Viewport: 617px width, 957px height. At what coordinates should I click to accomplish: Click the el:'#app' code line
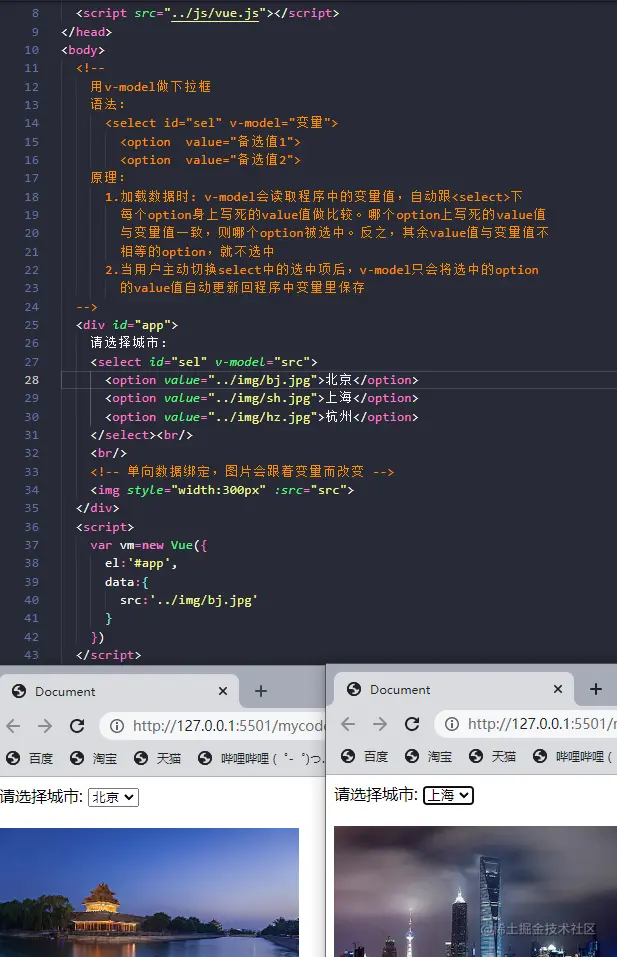click(141, 563)
